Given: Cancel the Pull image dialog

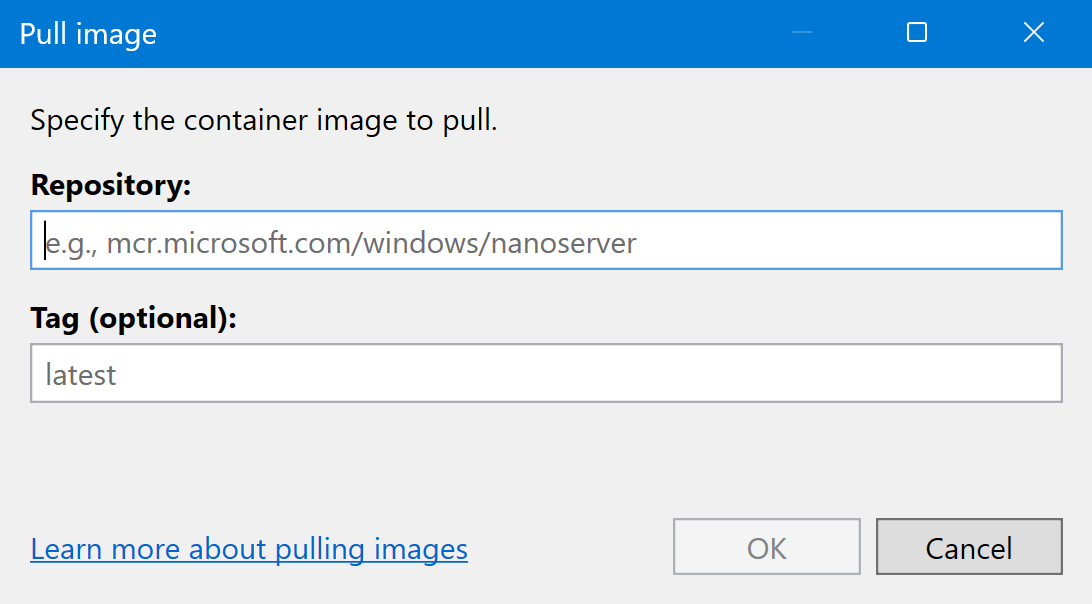Looking at the screenshot, I should [968, 547].
